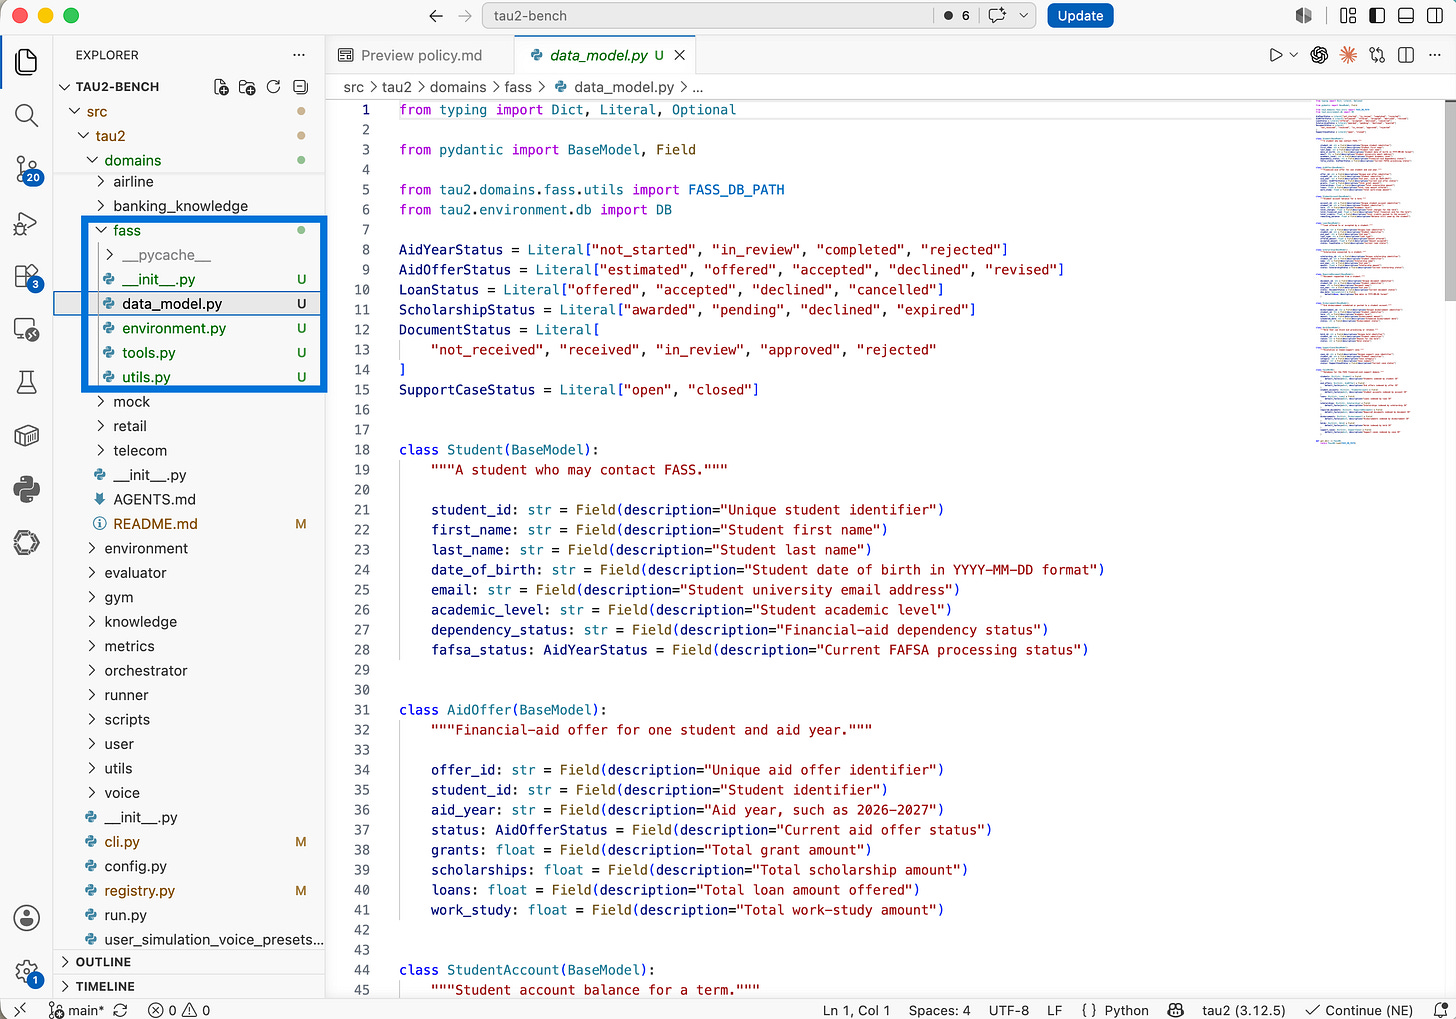The image size is (1456, 1019).
Task: Open the Claude Code starburst icon
Action: point(1348,55)
